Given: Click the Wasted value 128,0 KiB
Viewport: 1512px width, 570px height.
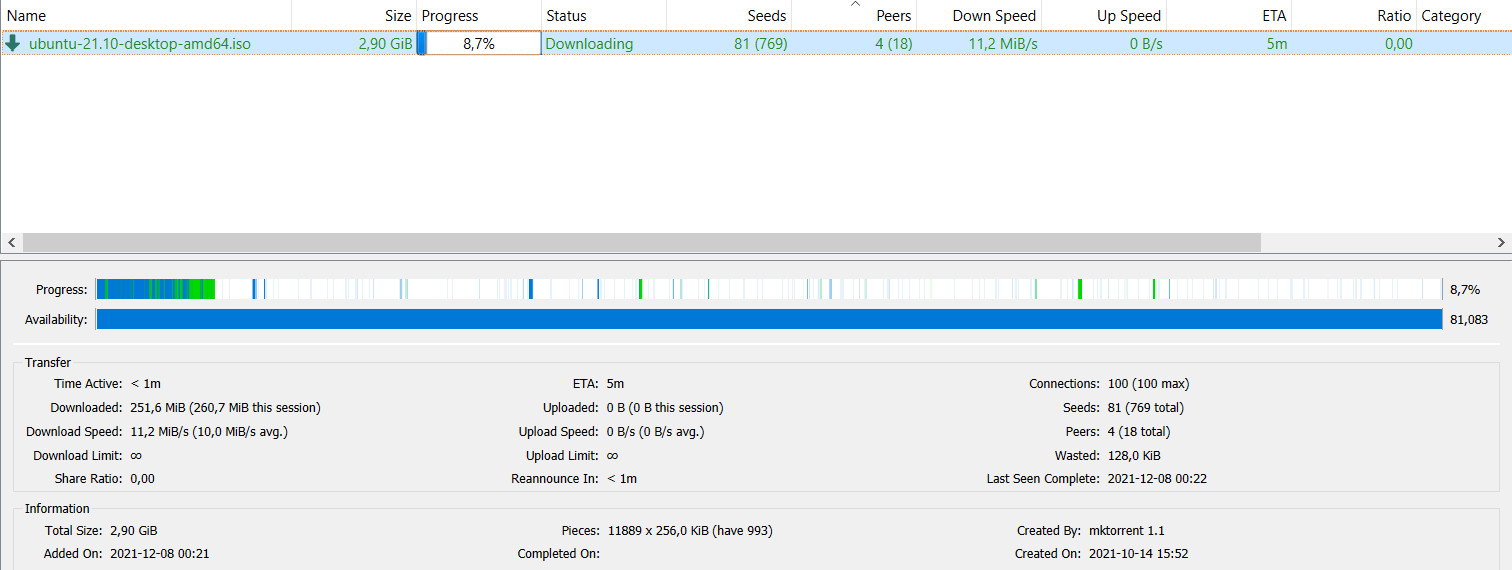Looking at the screenshot, I should pyautogui.click(x=1134, y=455).
